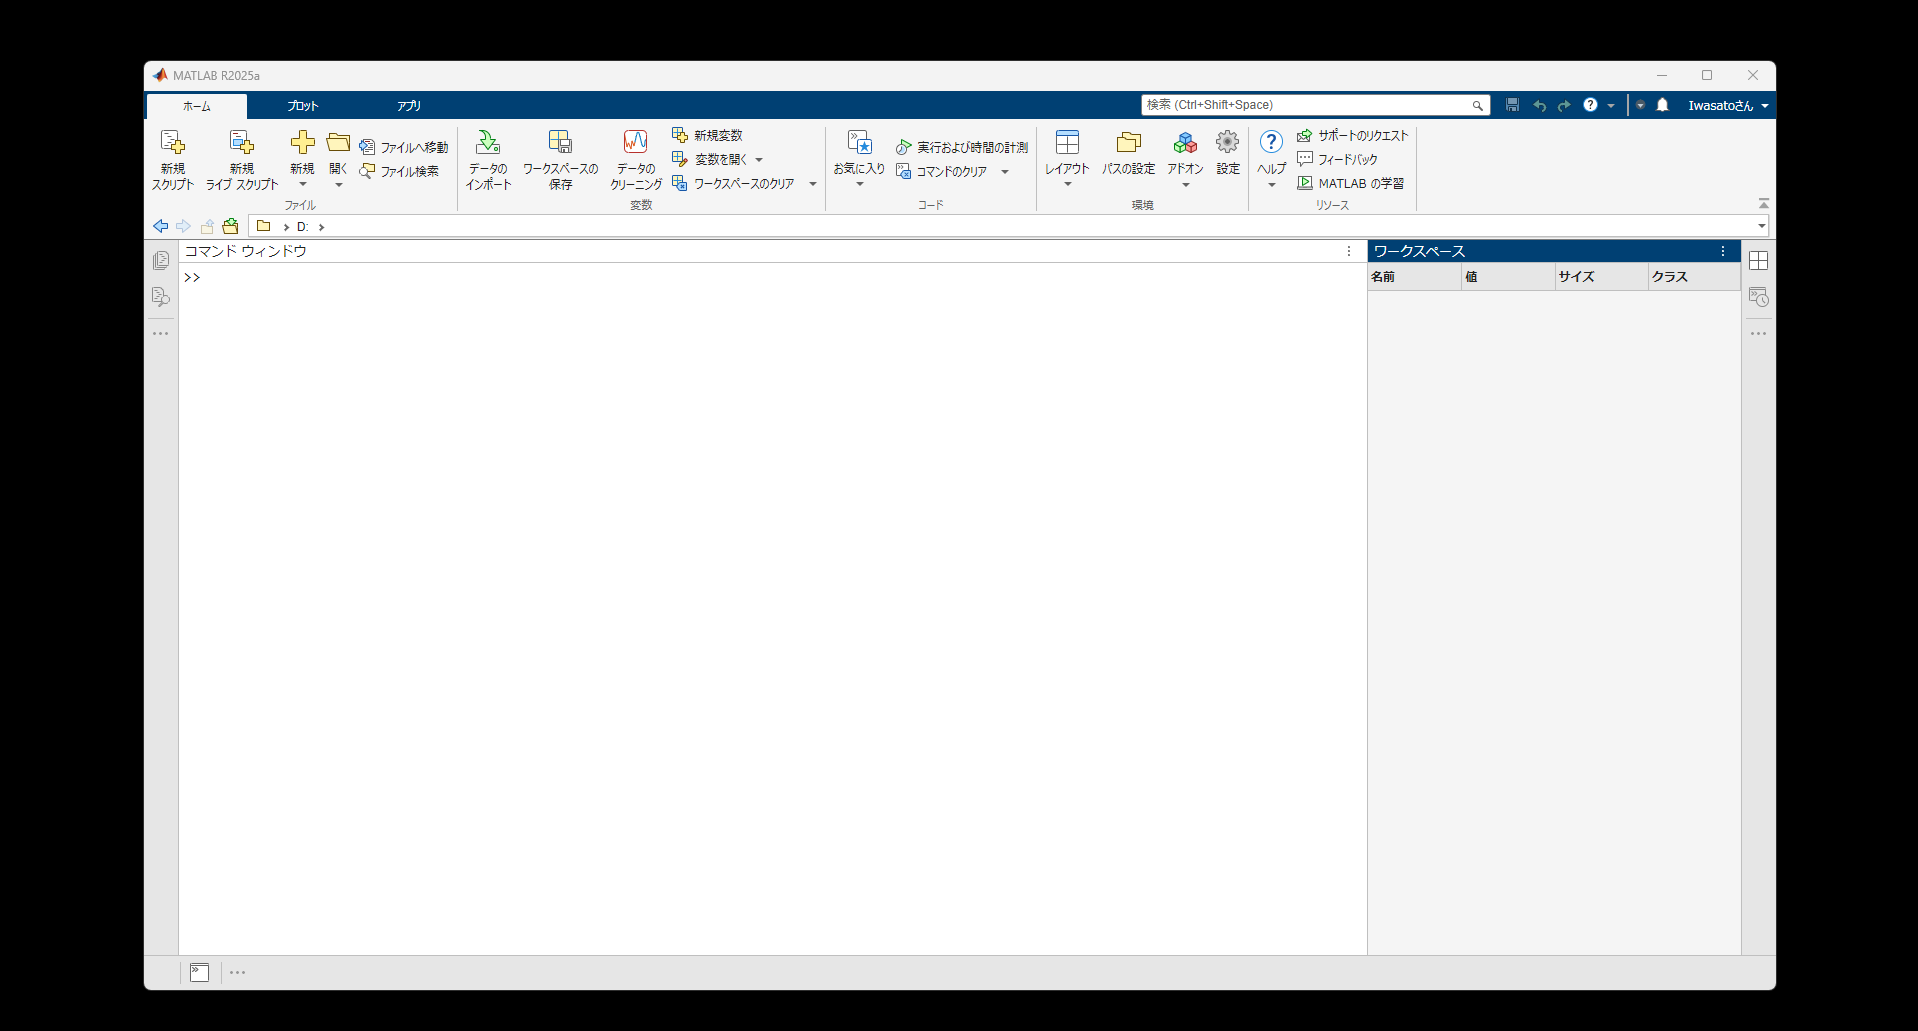Send feedback via フィードバック
1918x1031 pixels.
[1348, 158]
